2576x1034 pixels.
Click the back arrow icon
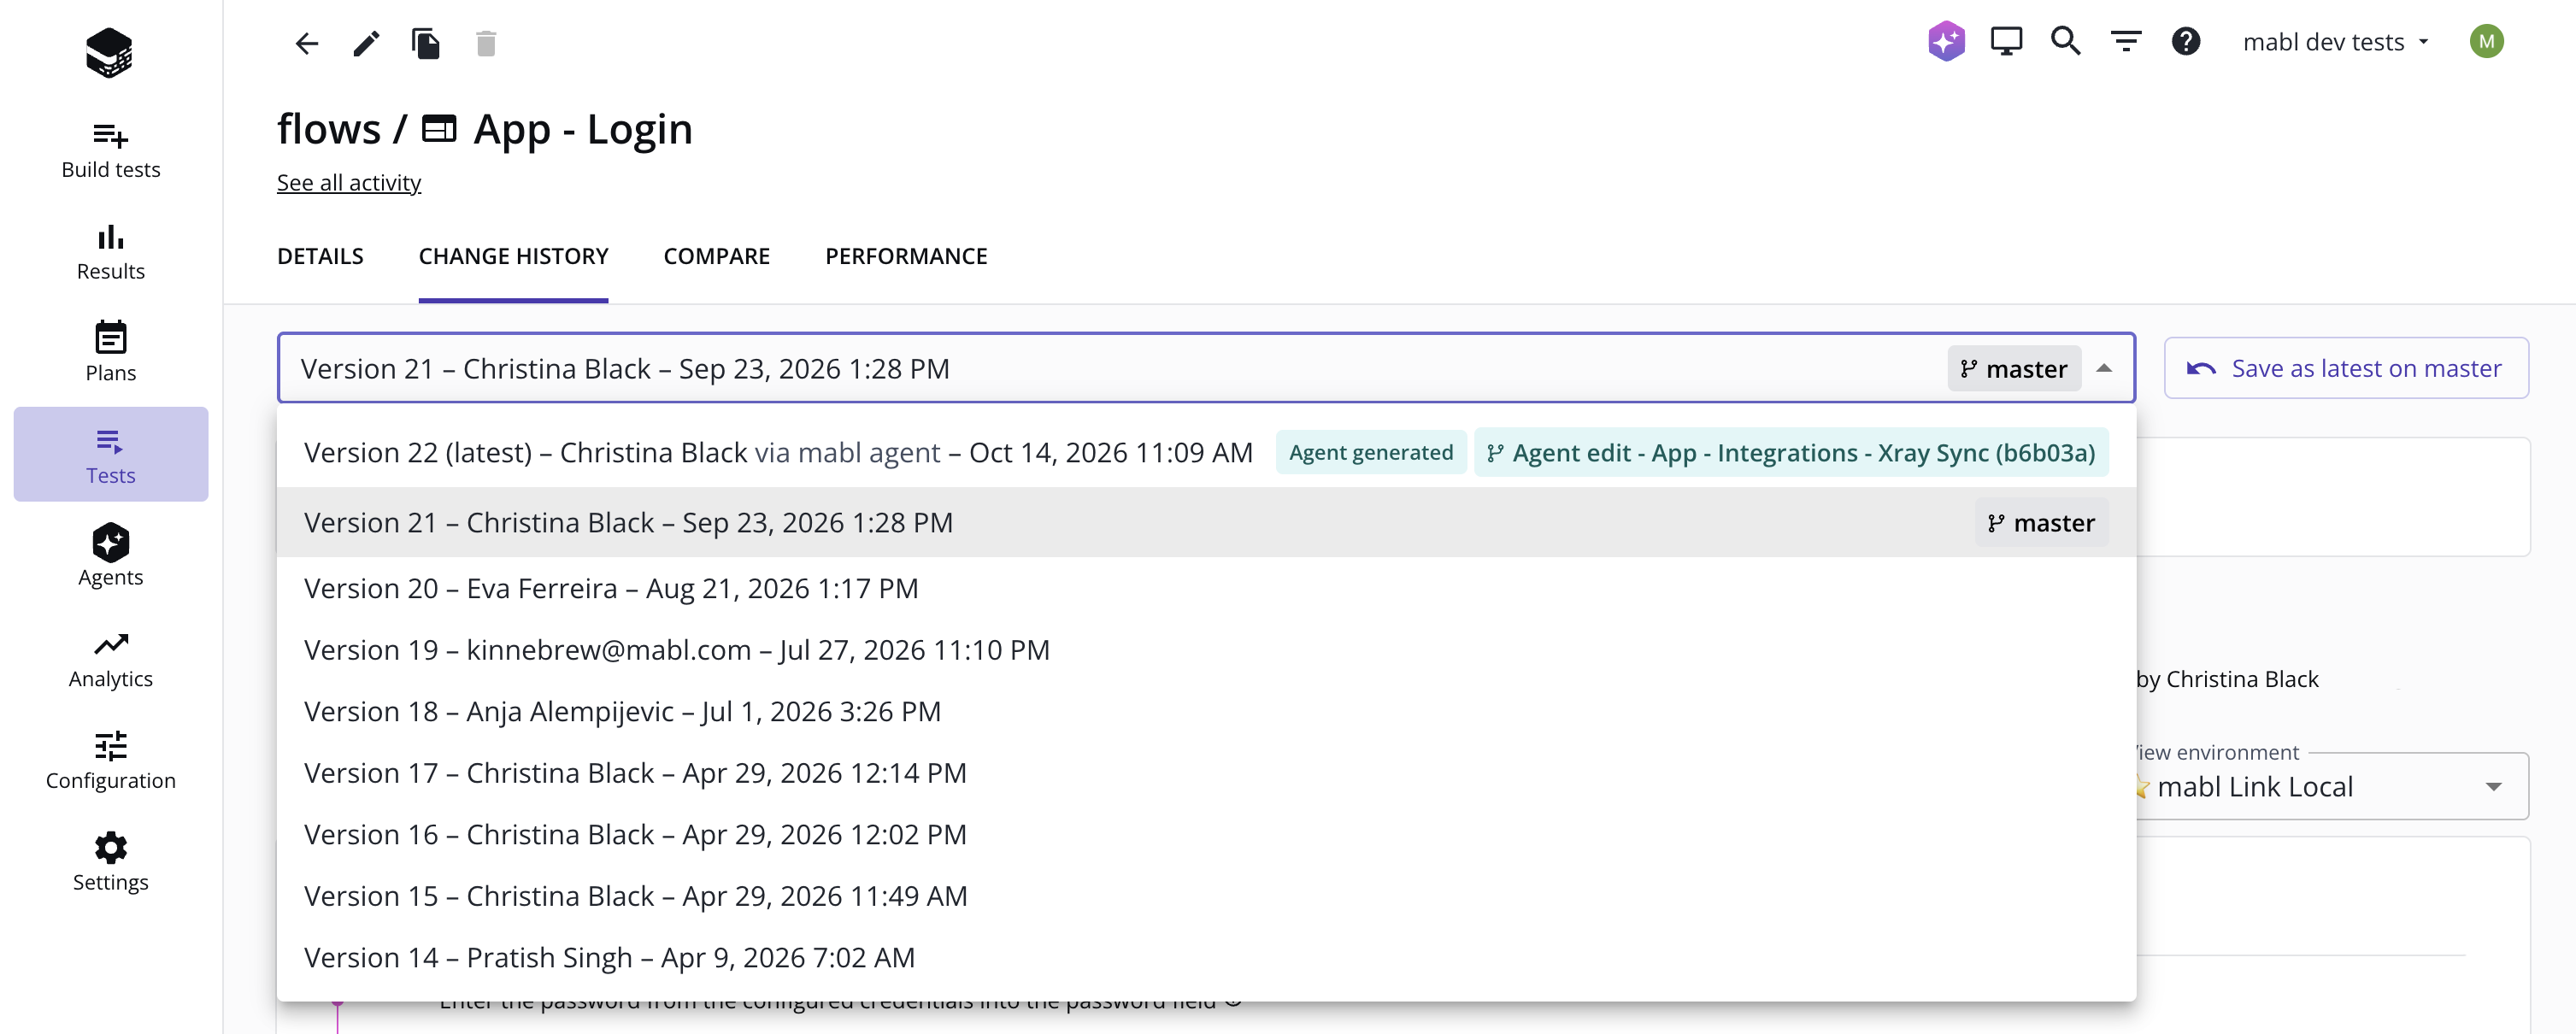[306, 43]
